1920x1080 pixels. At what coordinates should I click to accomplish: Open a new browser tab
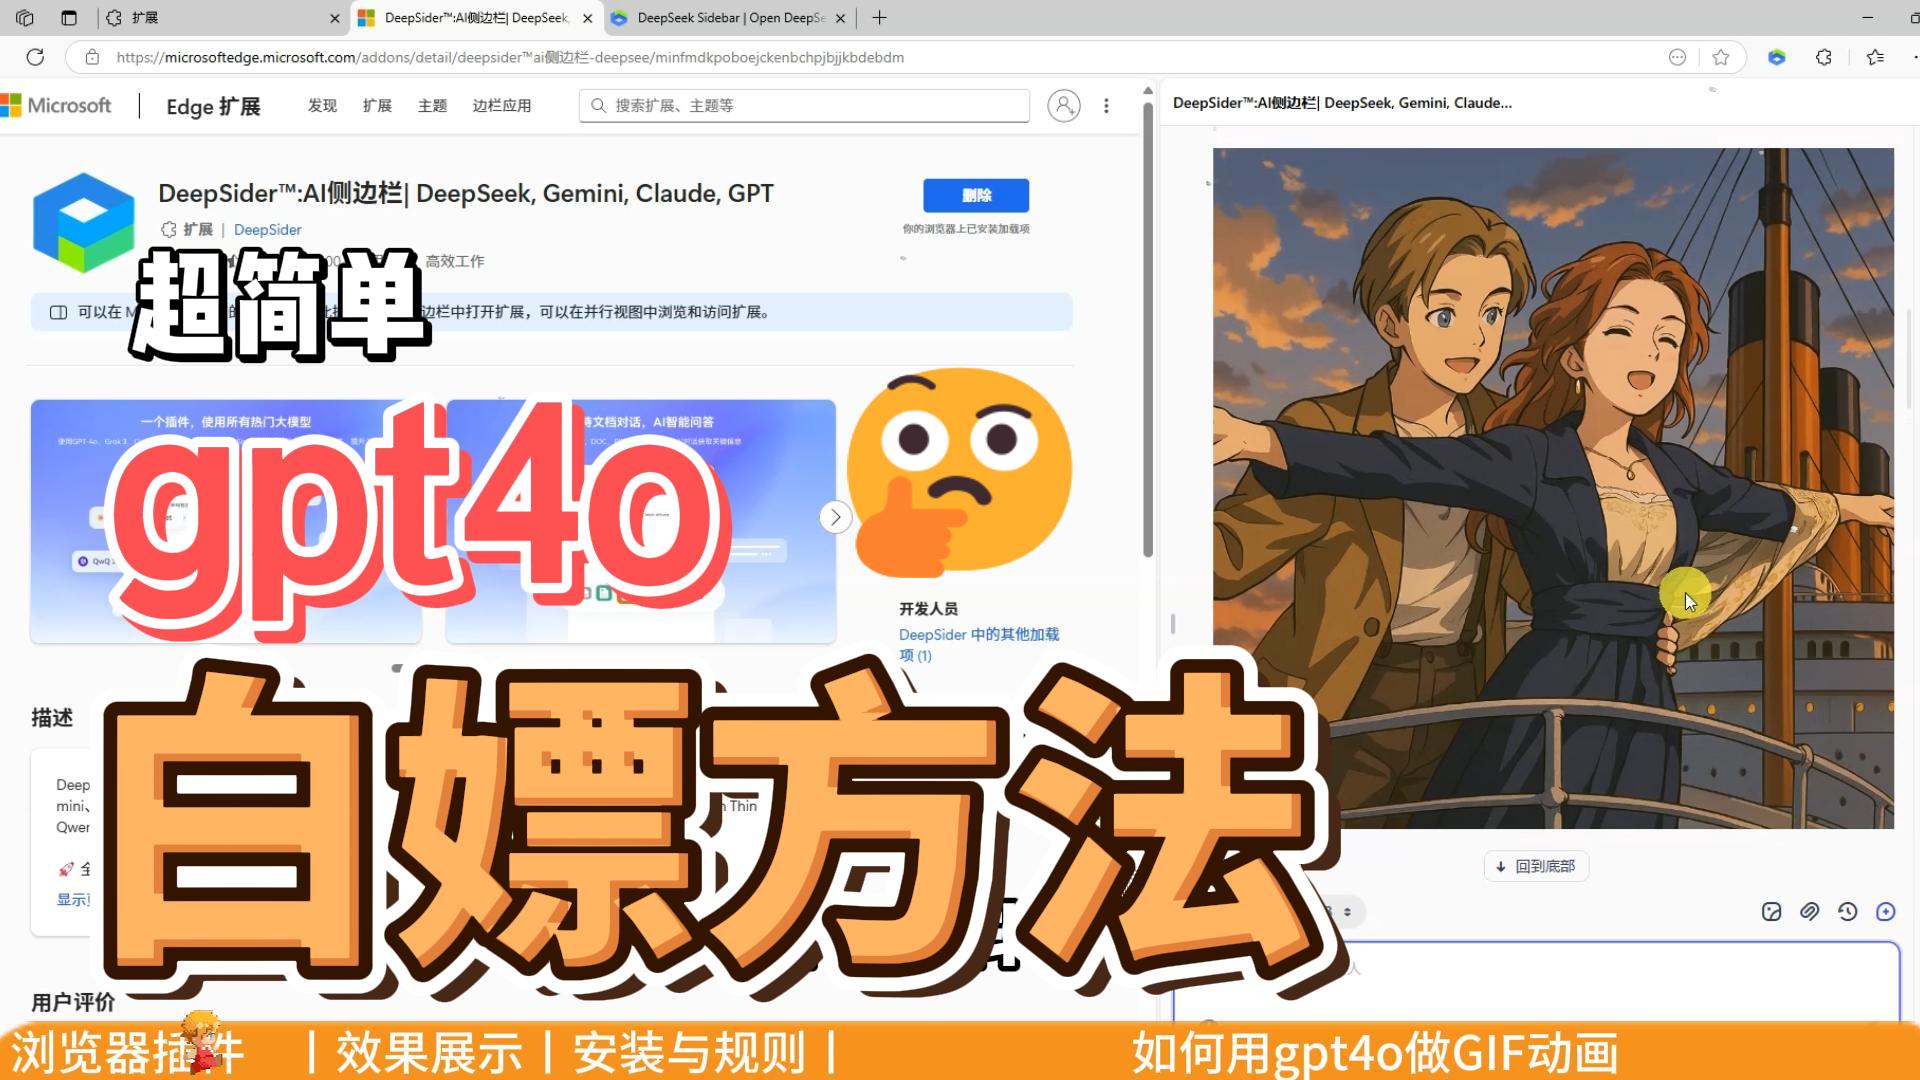coord(879,18)
